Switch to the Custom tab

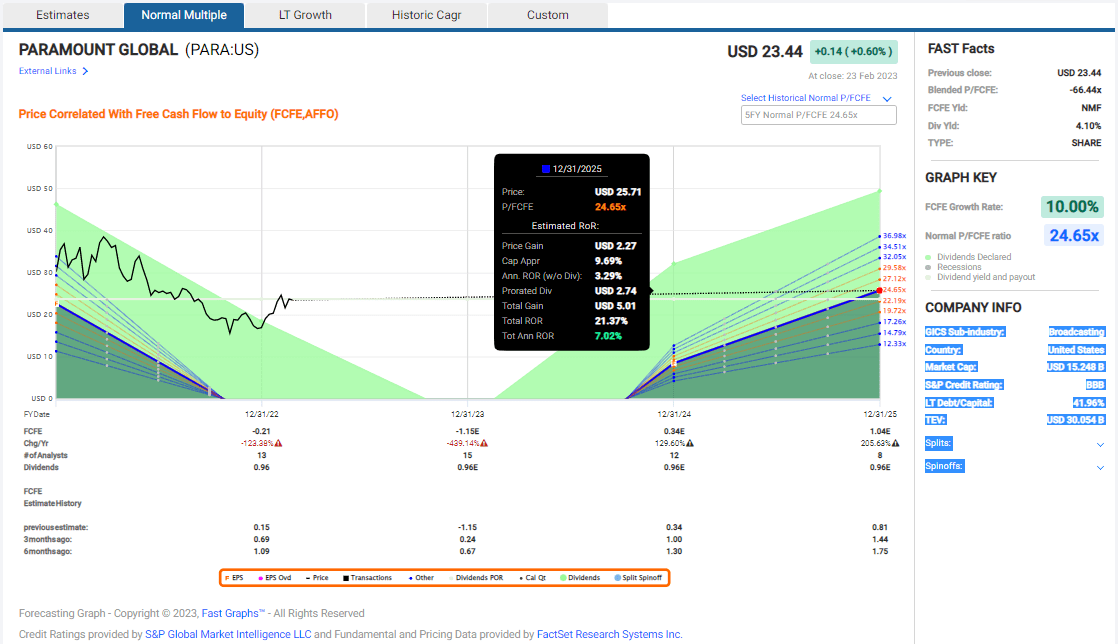click(x=548, y=15)
